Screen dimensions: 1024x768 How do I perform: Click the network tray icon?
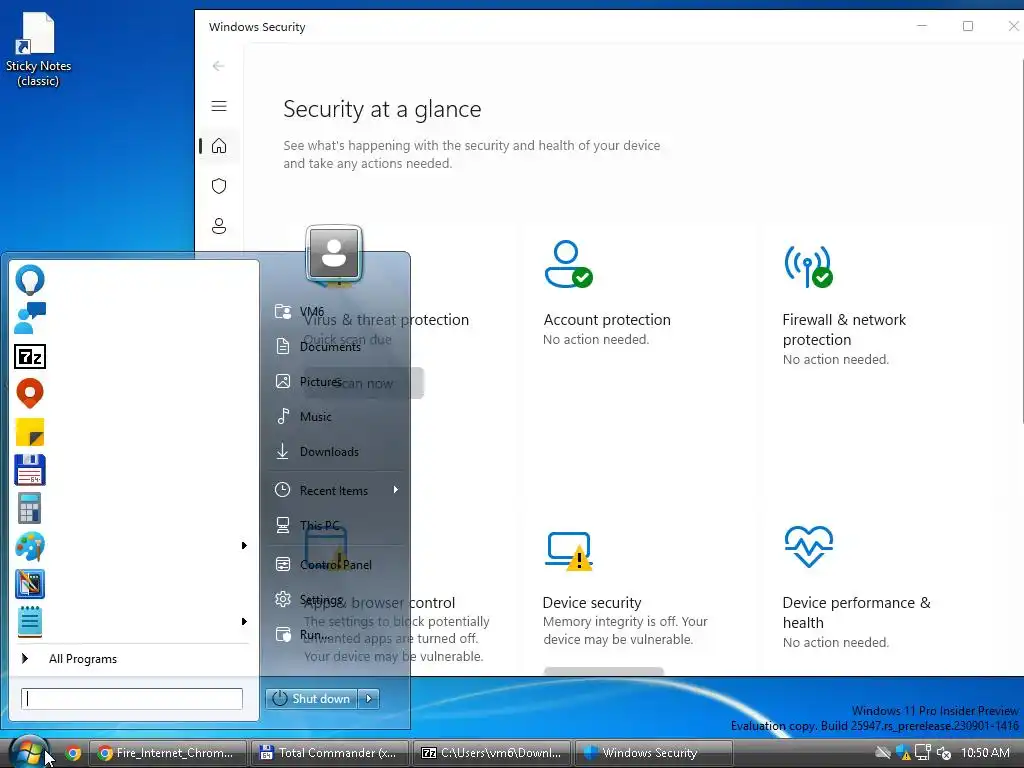coord(923,753)
